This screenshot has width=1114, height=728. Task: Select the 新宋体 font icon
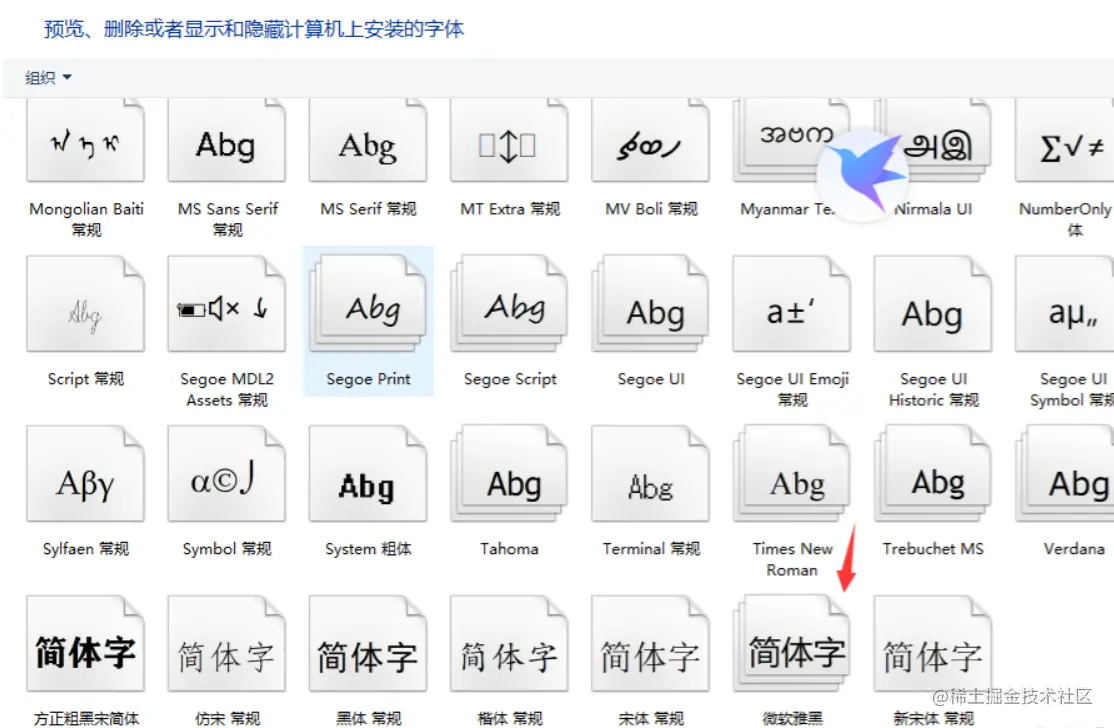coord(933,643)
